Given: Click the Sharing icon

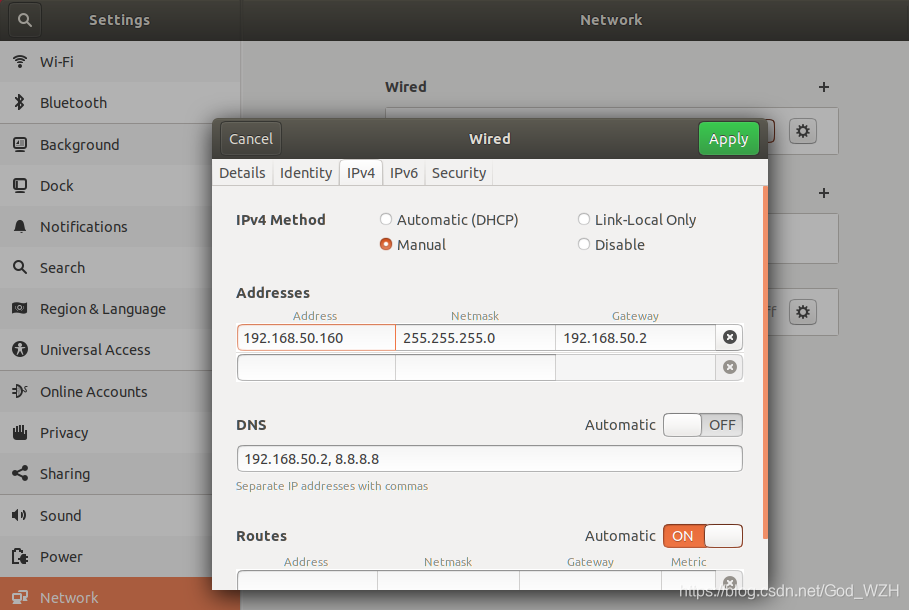Looking at the screenshot, I should pos(20,473).
